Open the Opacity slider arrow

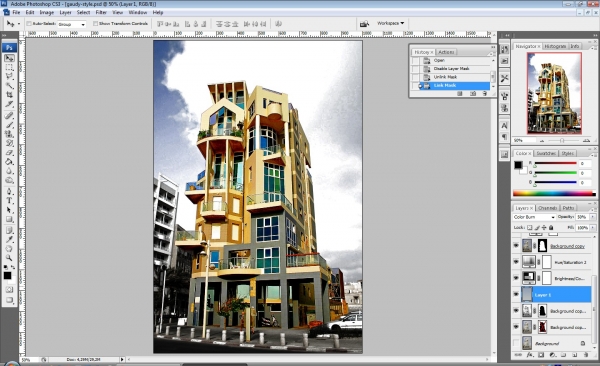click(x=593, y=217)
